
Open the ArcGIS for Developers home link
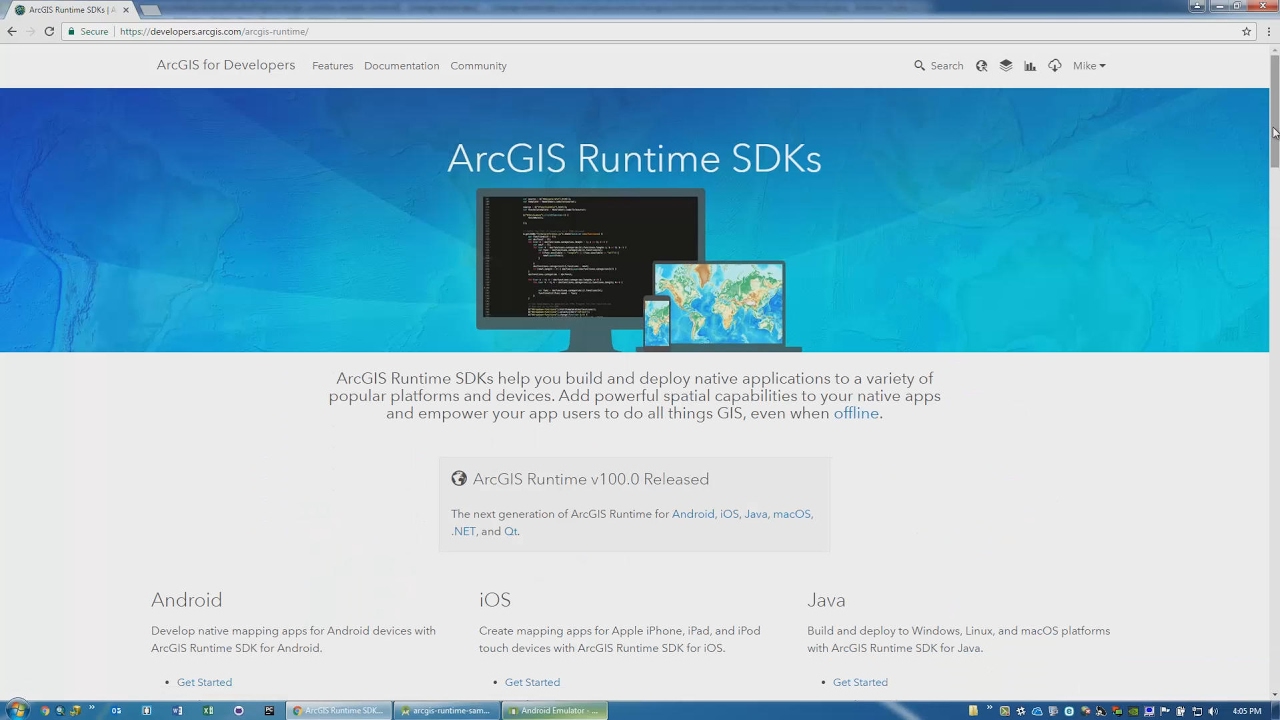pyautogui.click(x=226, y=65)
